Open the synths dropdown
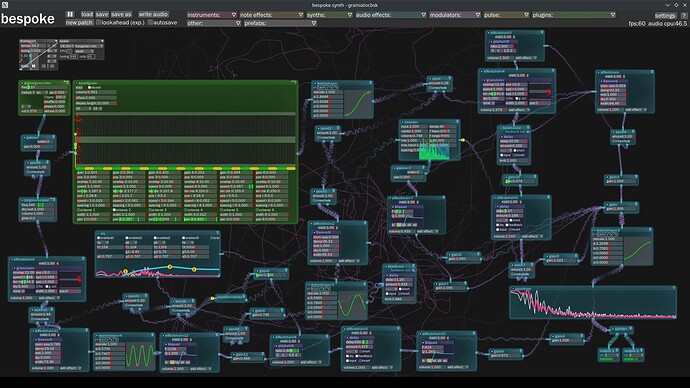The width and height of the screenshot is (690, 388). [x=330, y=15]
